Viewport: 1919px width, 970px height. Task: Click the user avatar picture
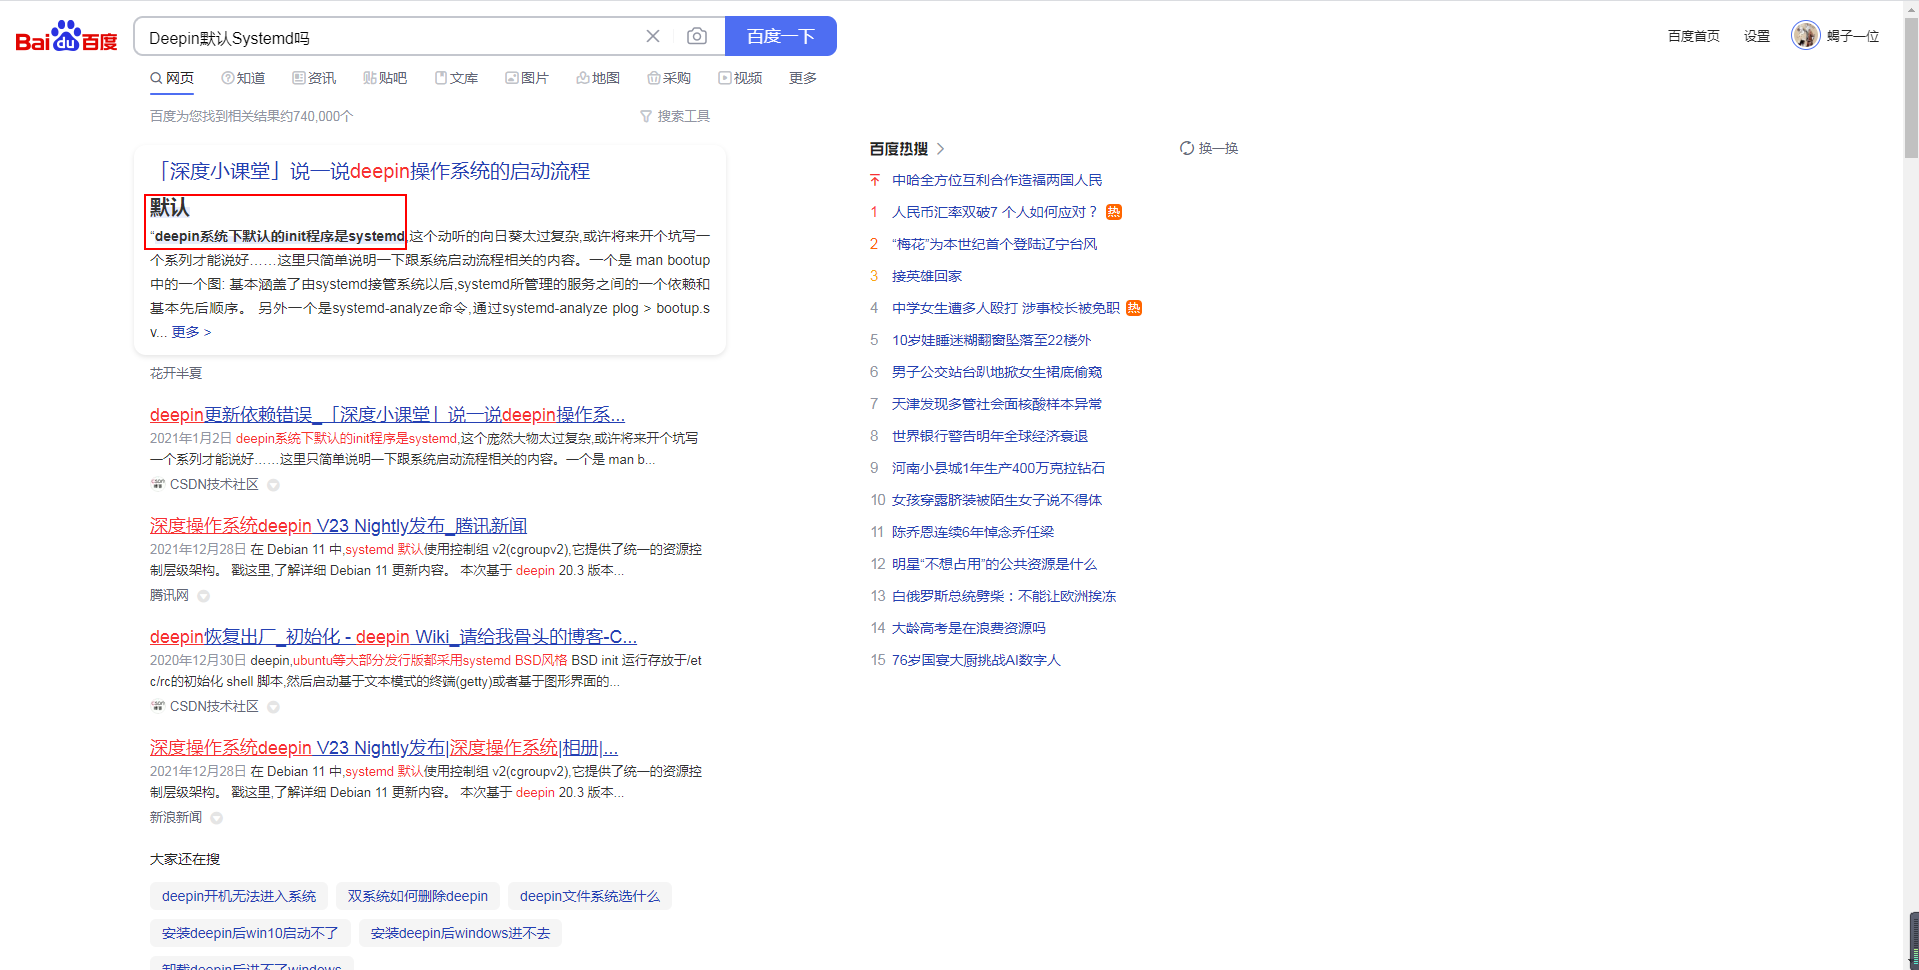pos(1805,36)
